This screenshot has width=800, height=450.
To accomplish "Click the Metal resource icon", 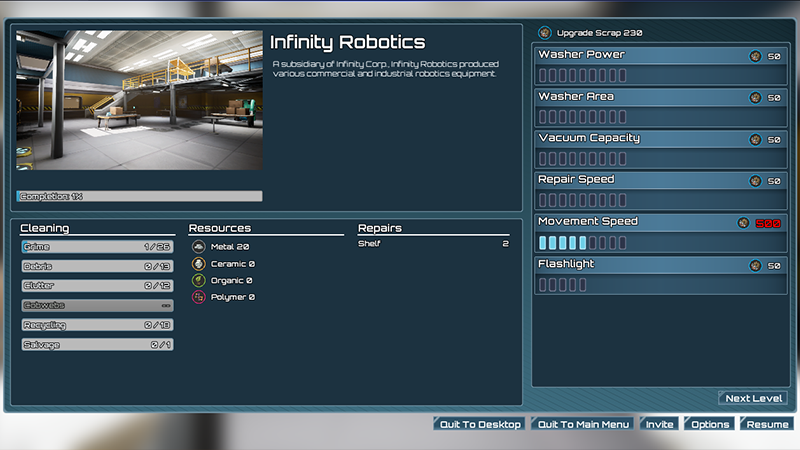I will click(x=198, y=246).
